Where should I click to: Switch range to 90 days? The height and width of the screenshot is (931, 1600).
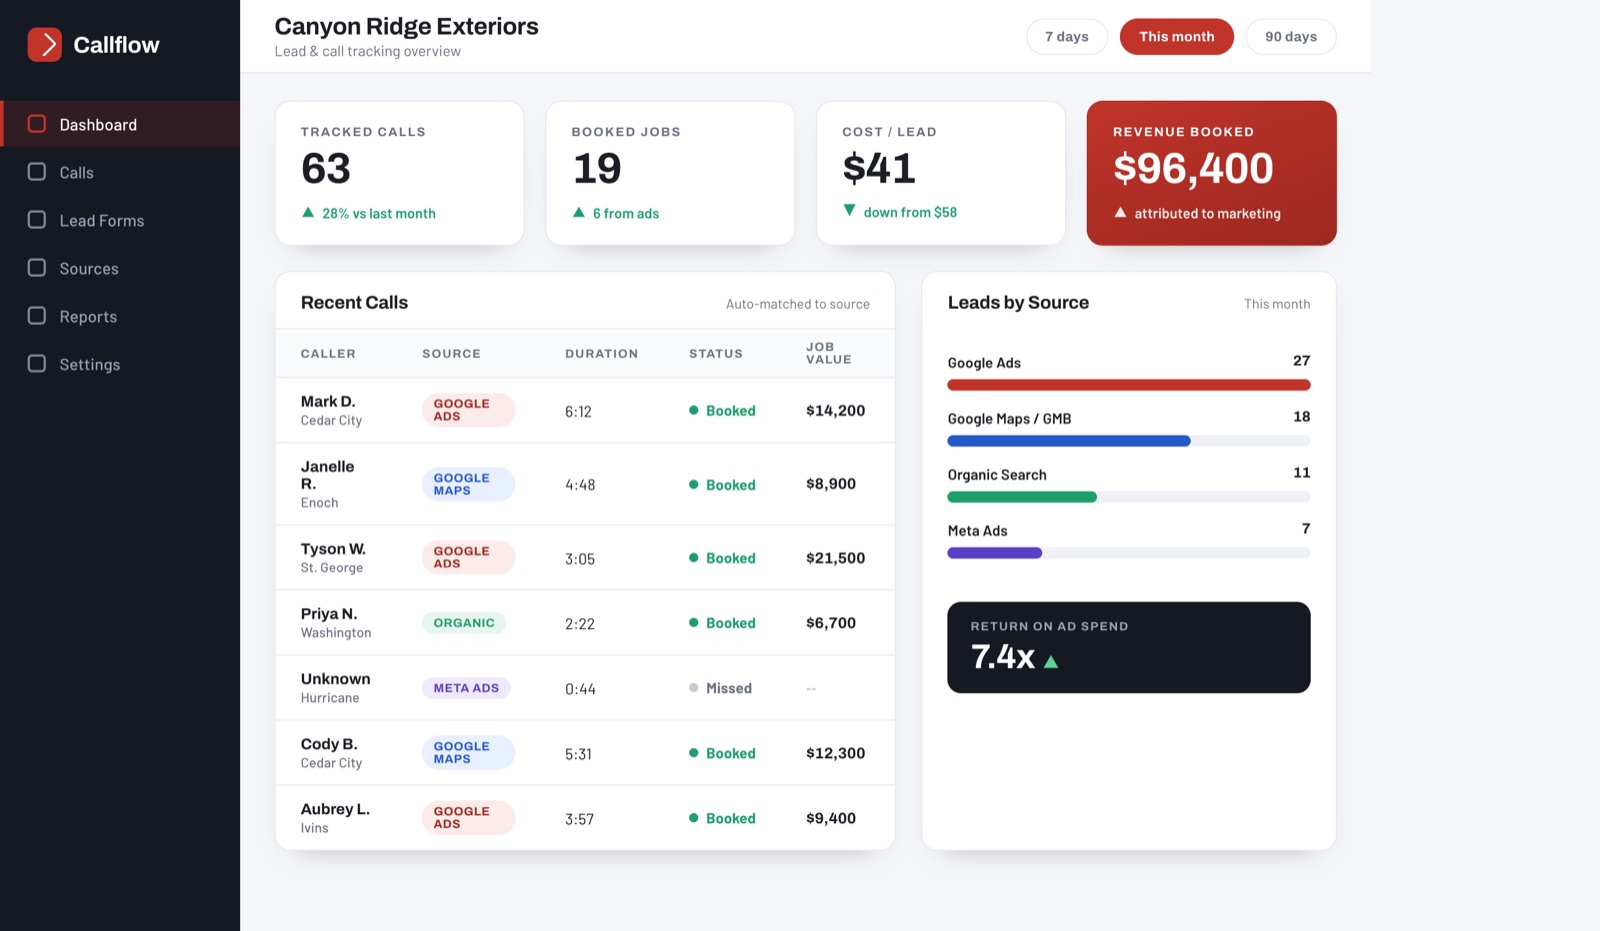1291,37
